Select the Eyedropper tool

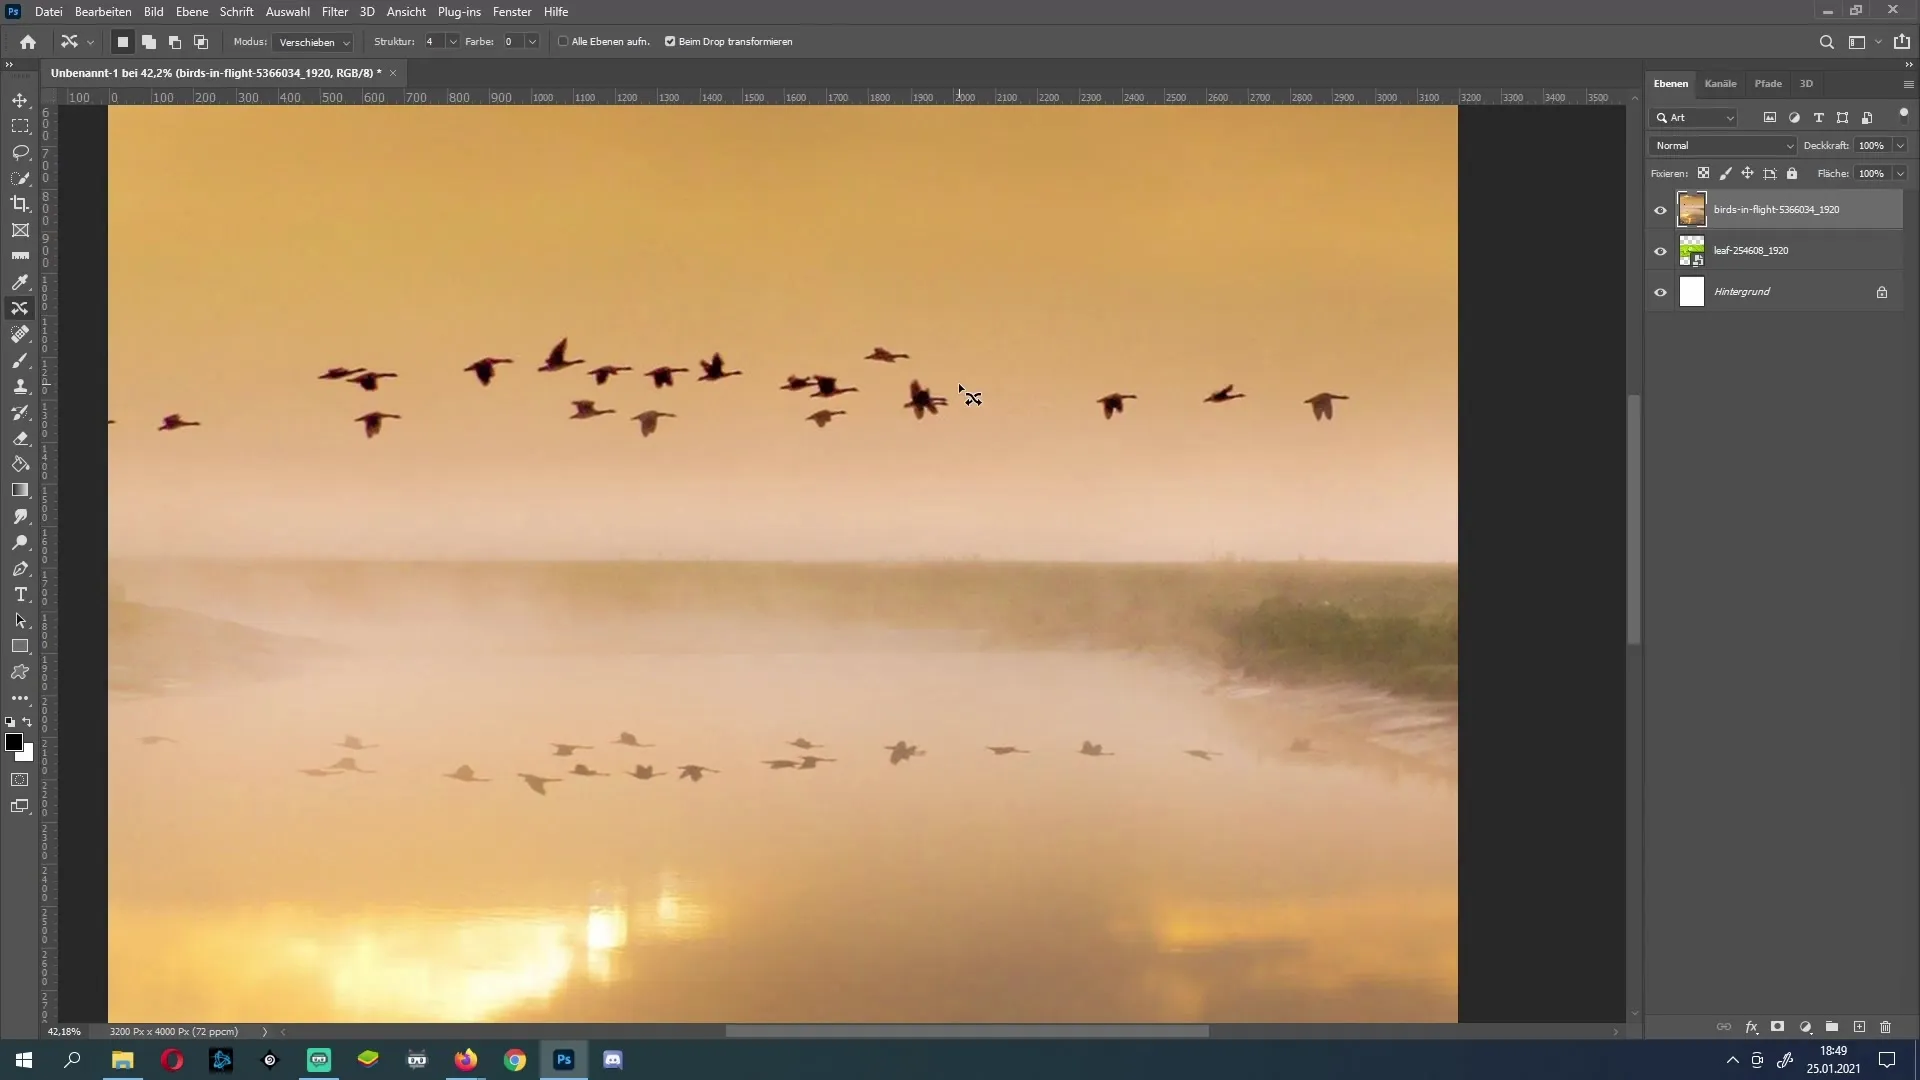[x=20, y=281]
